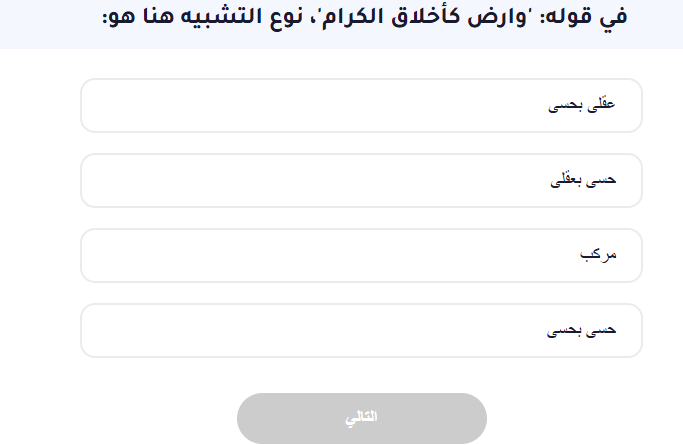Go to the next question with 'التالي'

[361, 418]
